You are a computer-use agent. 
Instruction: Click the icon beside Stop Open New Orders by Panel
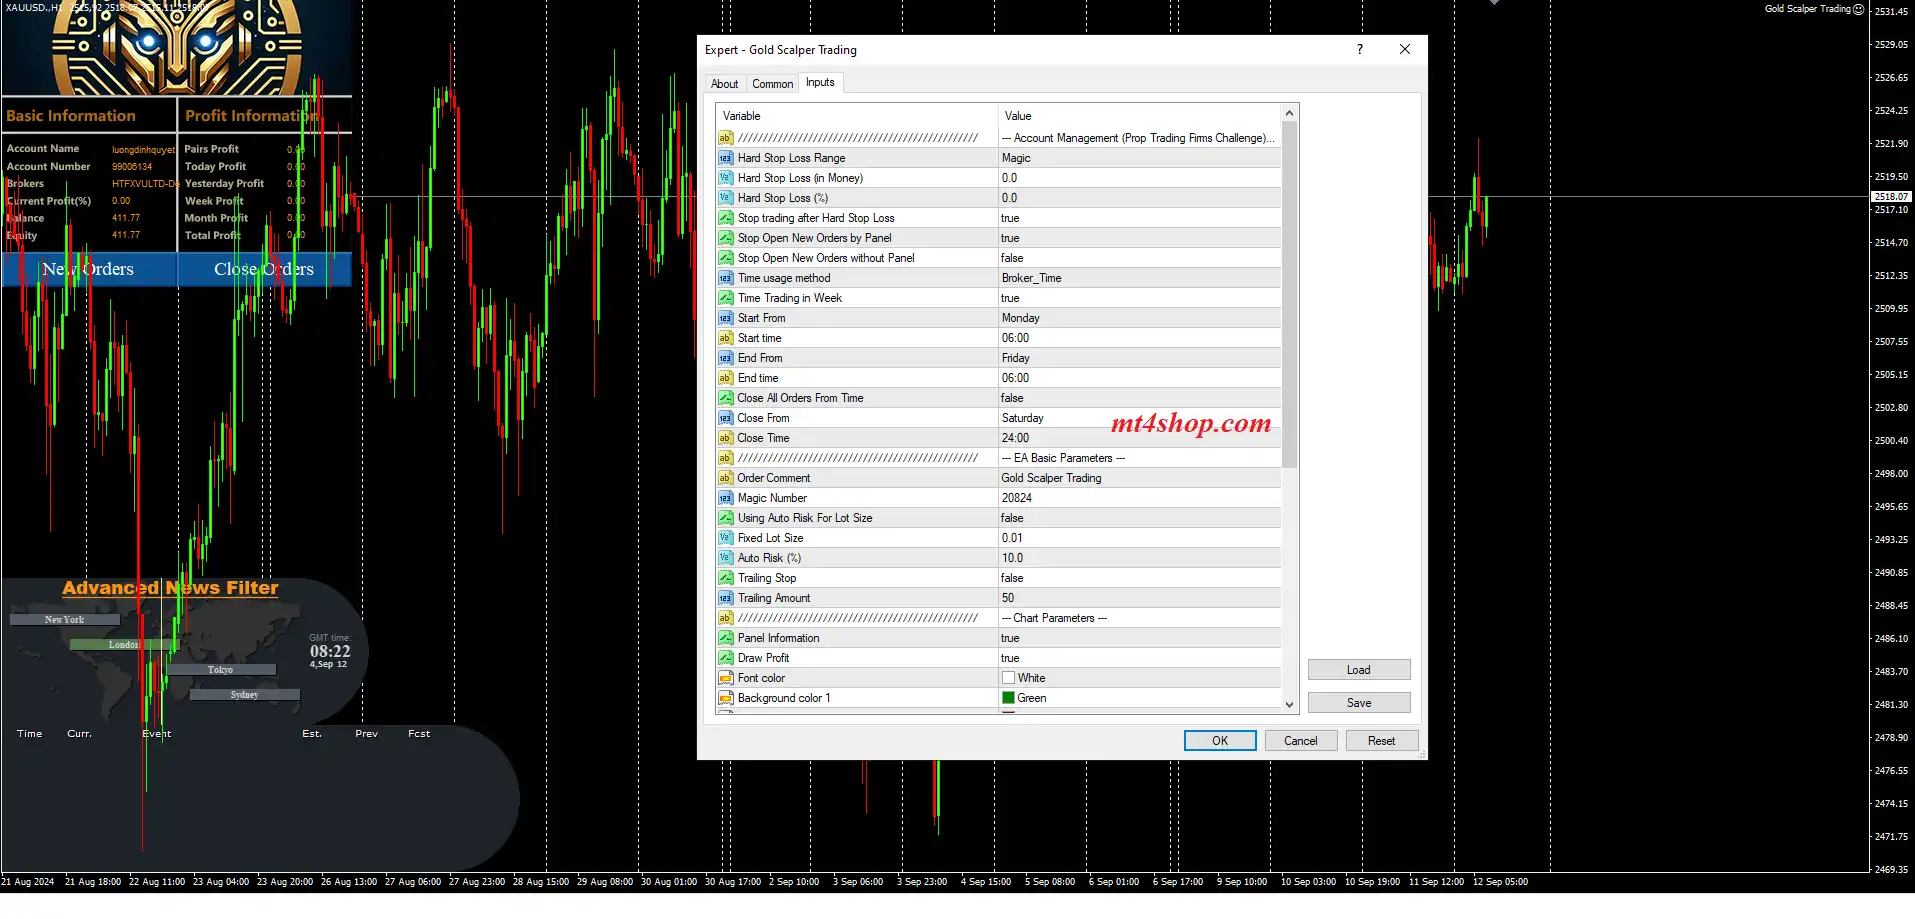726,238
